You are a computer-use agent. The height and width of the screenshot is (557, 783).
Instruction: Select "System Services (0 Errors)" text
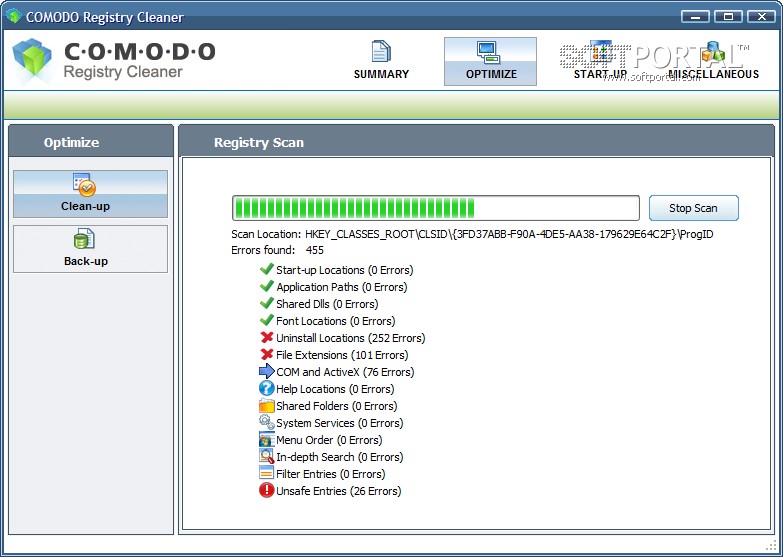click(340, 423)
